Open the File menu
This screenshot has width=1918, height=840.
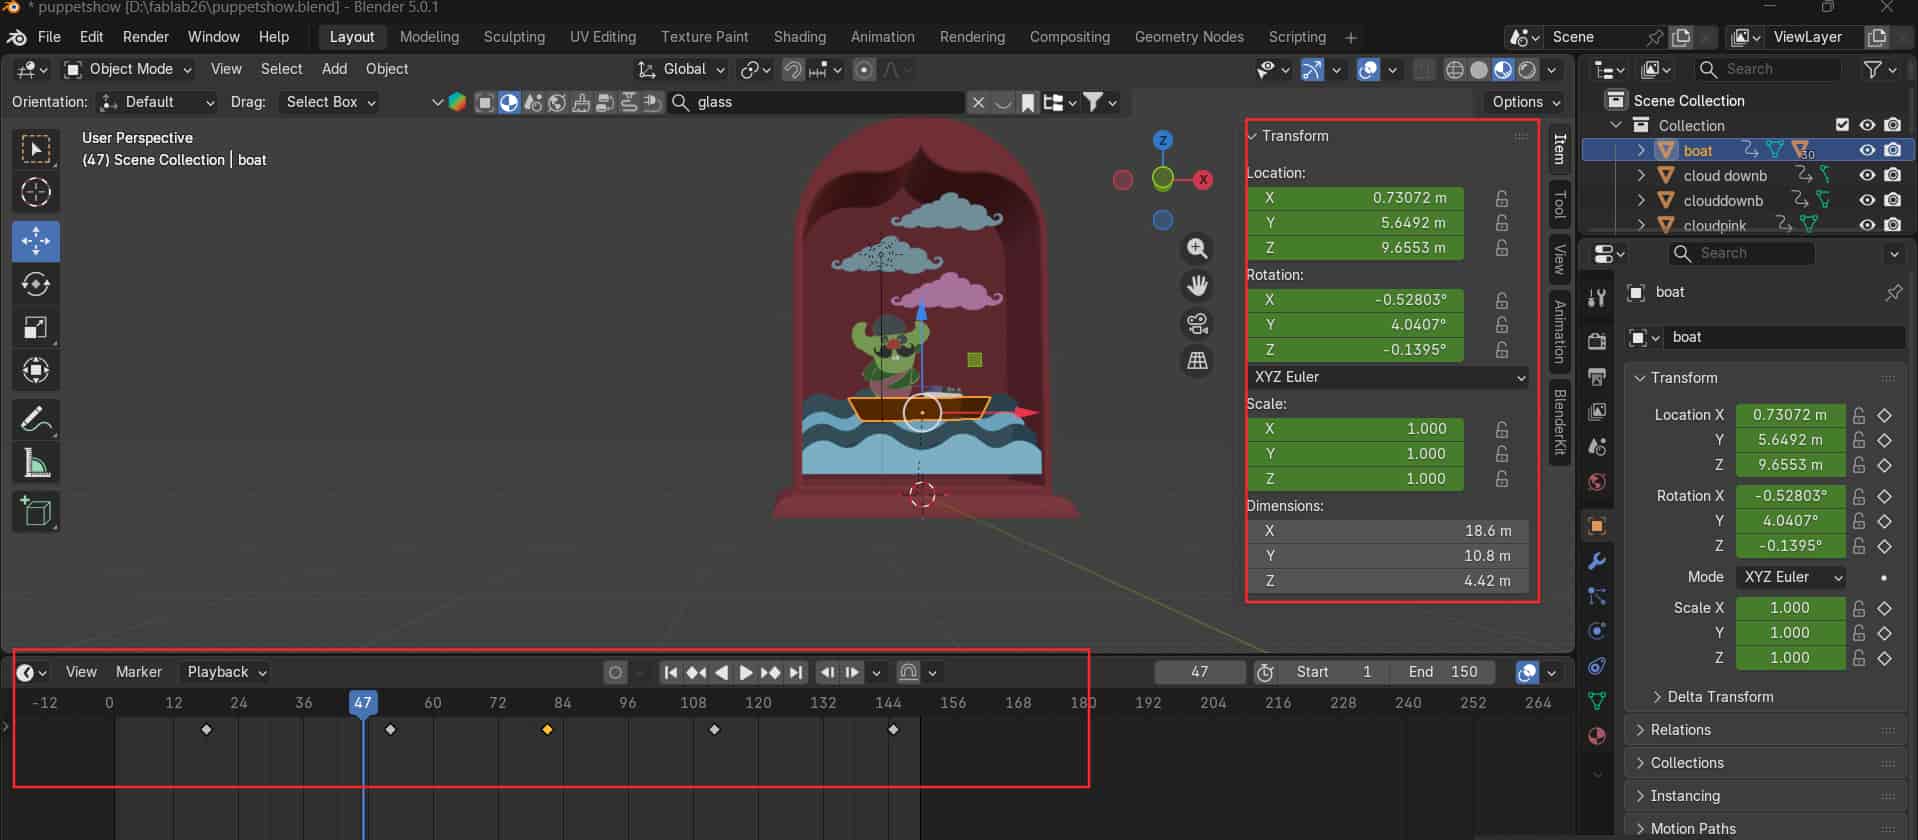pos(49,37)
